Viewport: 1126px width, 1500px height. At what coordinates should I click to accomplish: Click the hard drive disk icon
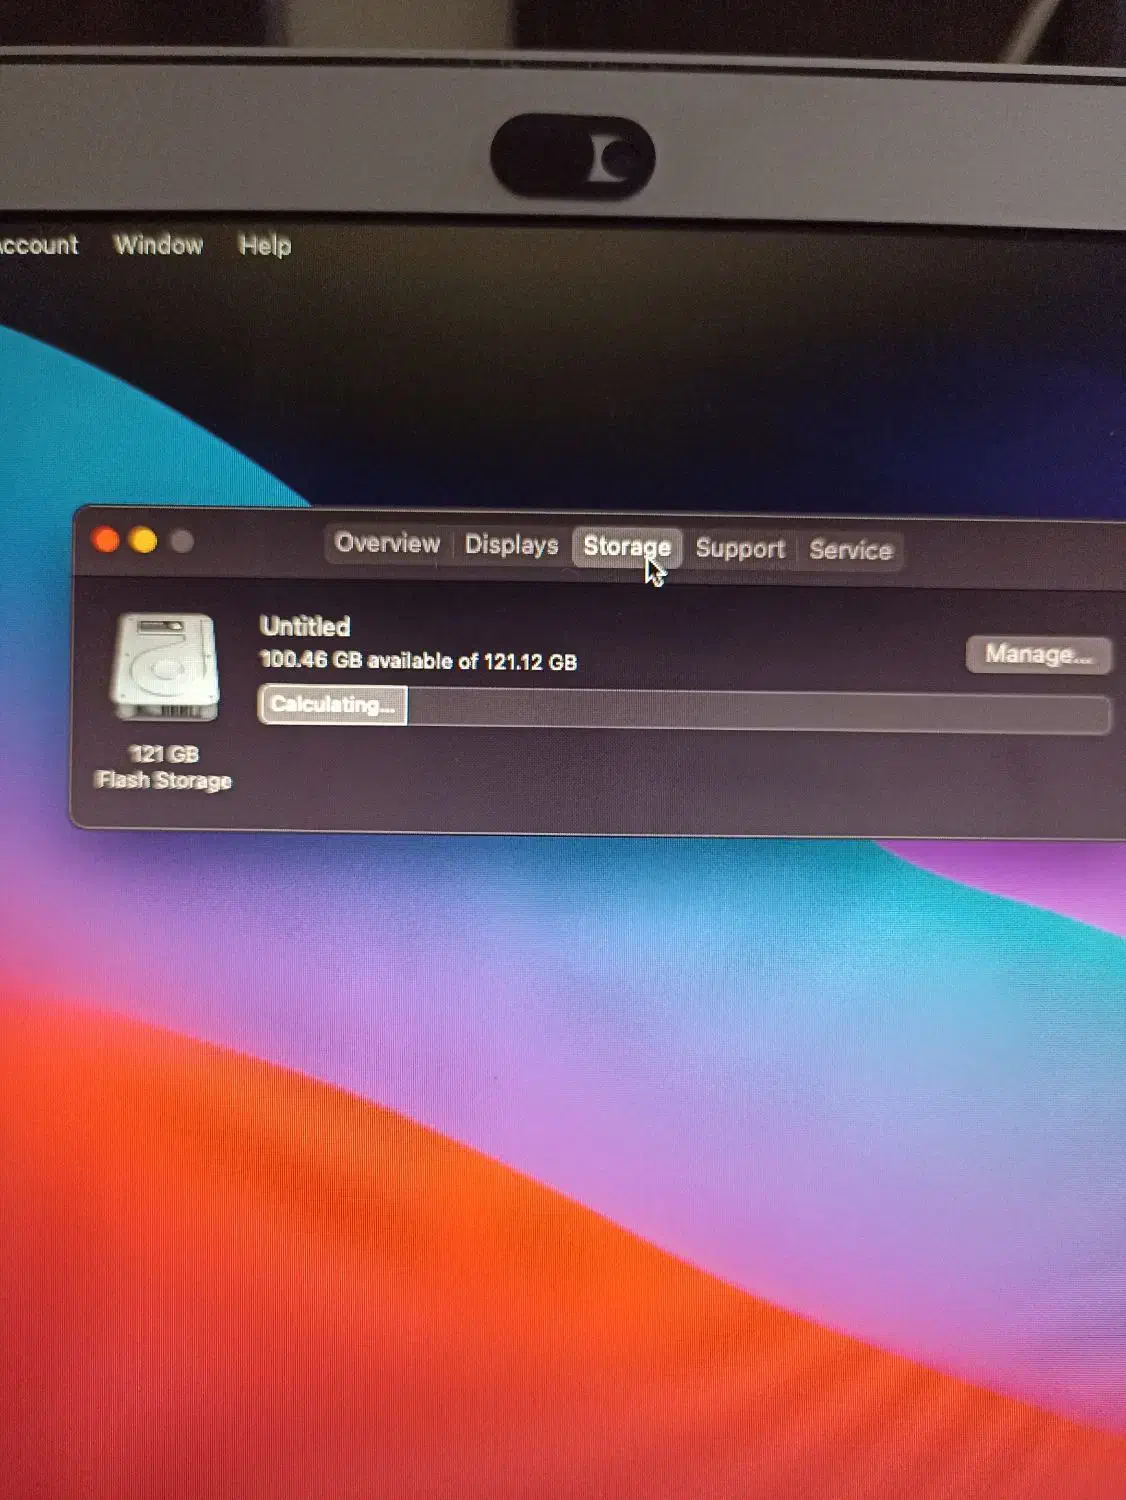tap(165, 667)
